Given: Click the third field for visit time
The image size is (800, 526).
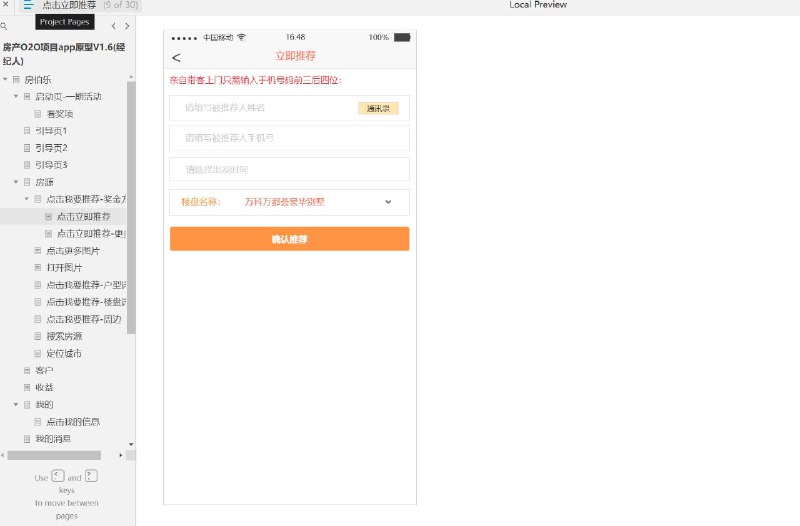Looking at the screenshot, I should 289,169.
